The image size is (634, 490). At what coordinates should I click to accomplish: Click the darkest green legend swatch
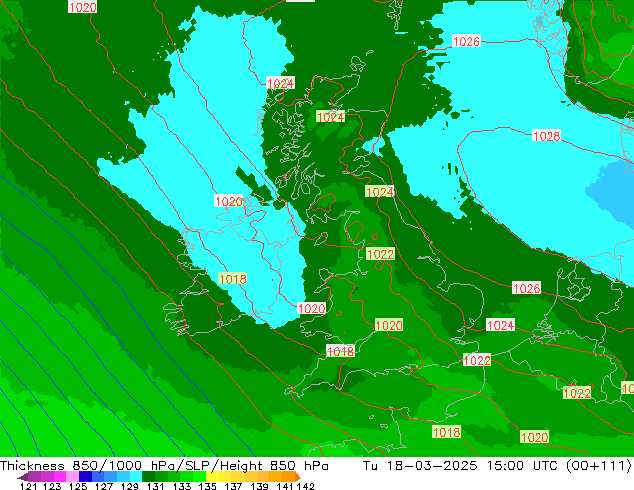pos(148,477)
